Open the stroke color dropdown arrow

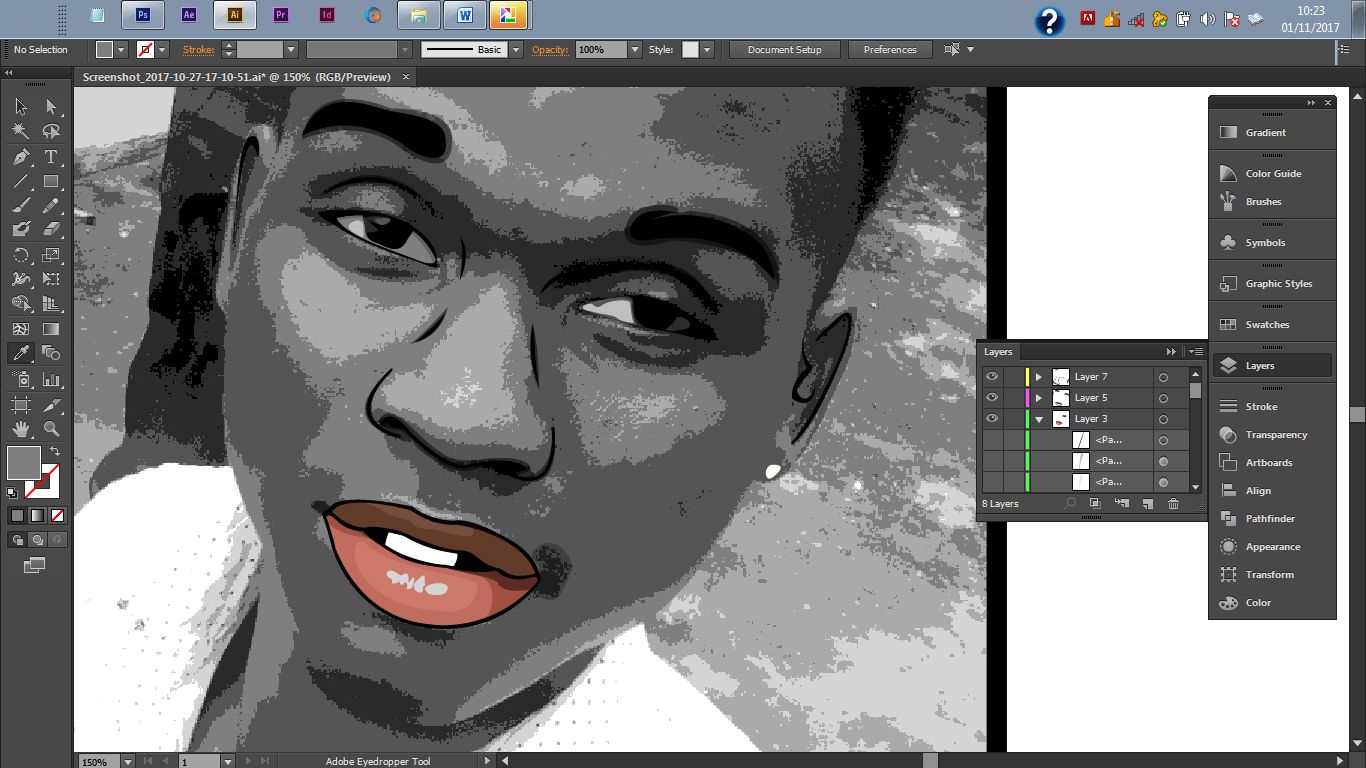tap(162, 50)
